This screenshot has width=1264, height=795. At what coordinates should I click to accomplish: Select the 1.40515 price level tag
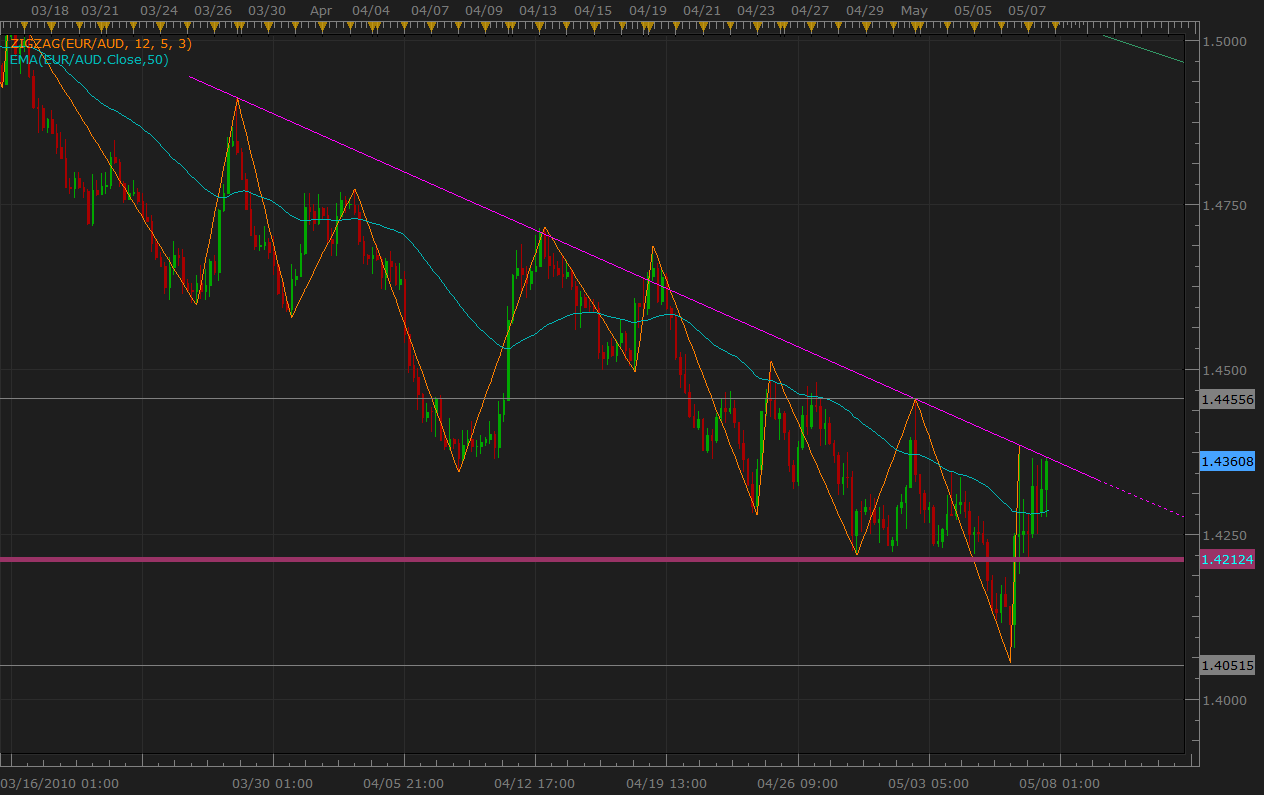point(1226,665)
